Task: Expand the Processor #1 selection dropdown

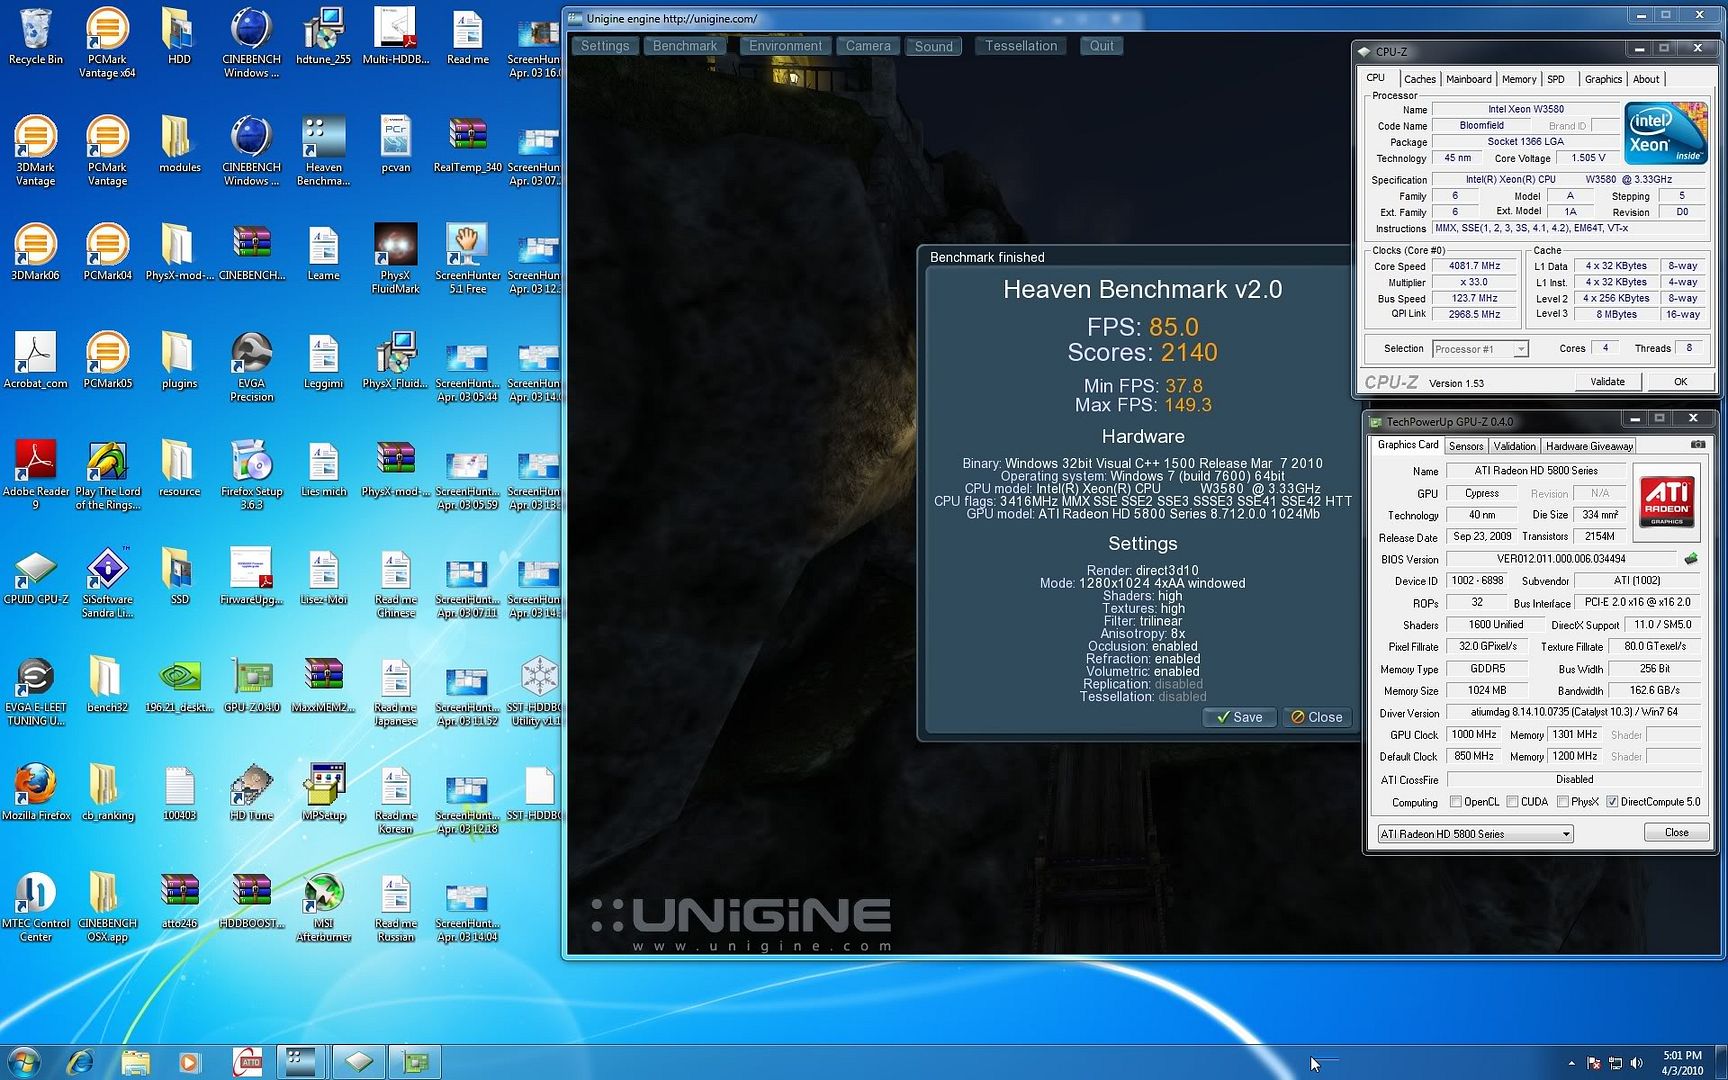Action: [x=1520, y=349]
